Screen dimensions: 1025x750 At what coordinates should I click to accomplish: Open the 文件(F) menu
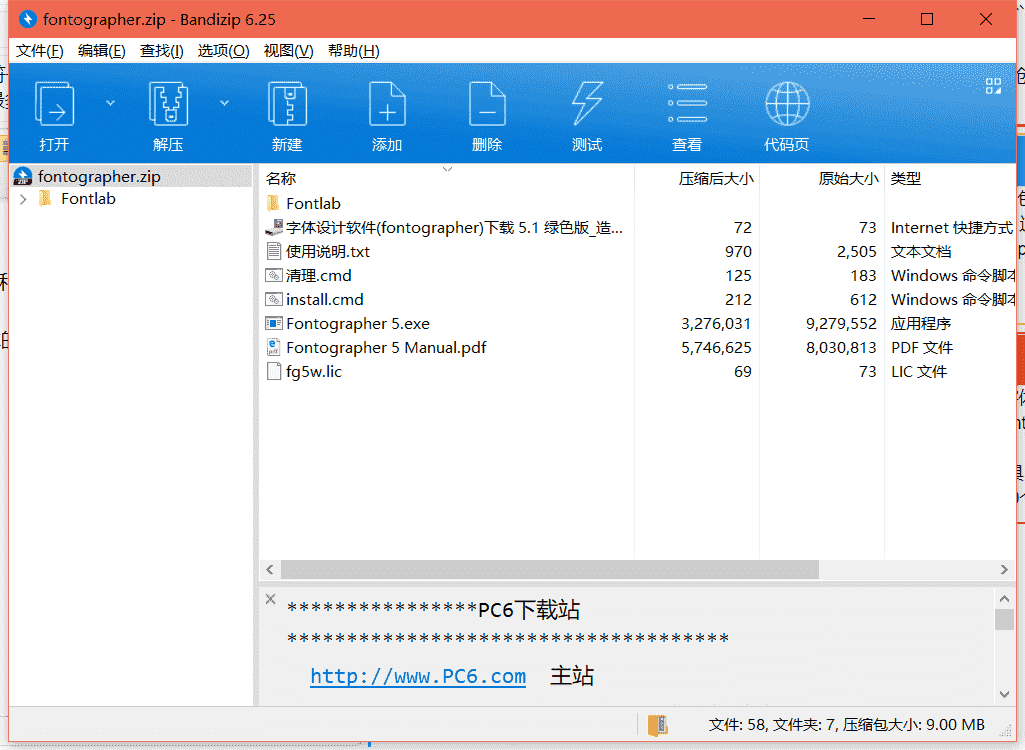[x=40, y=51]
